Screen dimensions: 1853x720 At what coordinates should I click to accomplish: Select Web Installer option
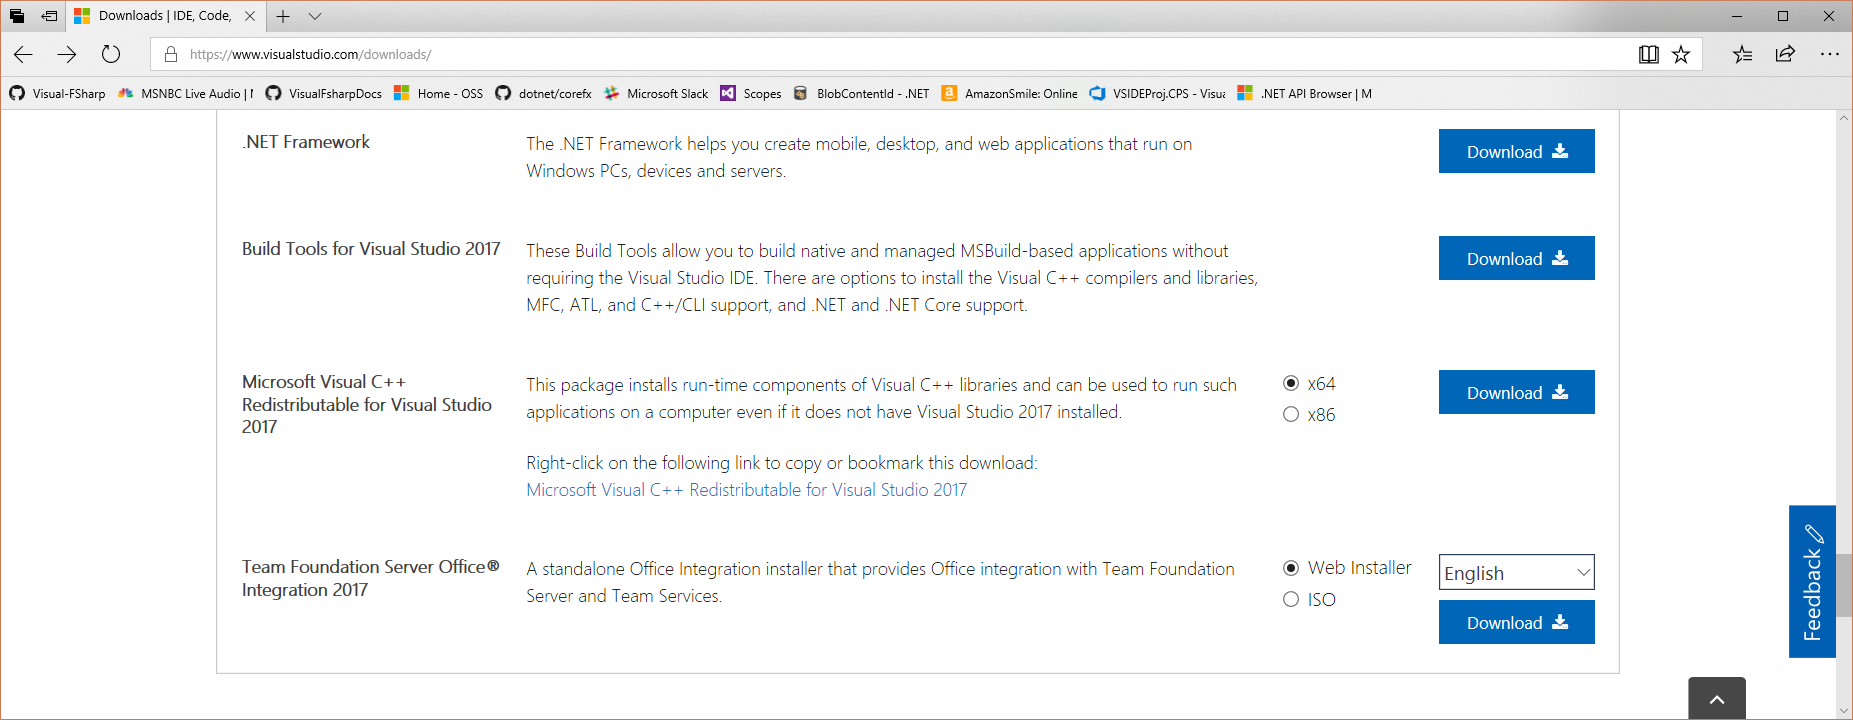1291,568
